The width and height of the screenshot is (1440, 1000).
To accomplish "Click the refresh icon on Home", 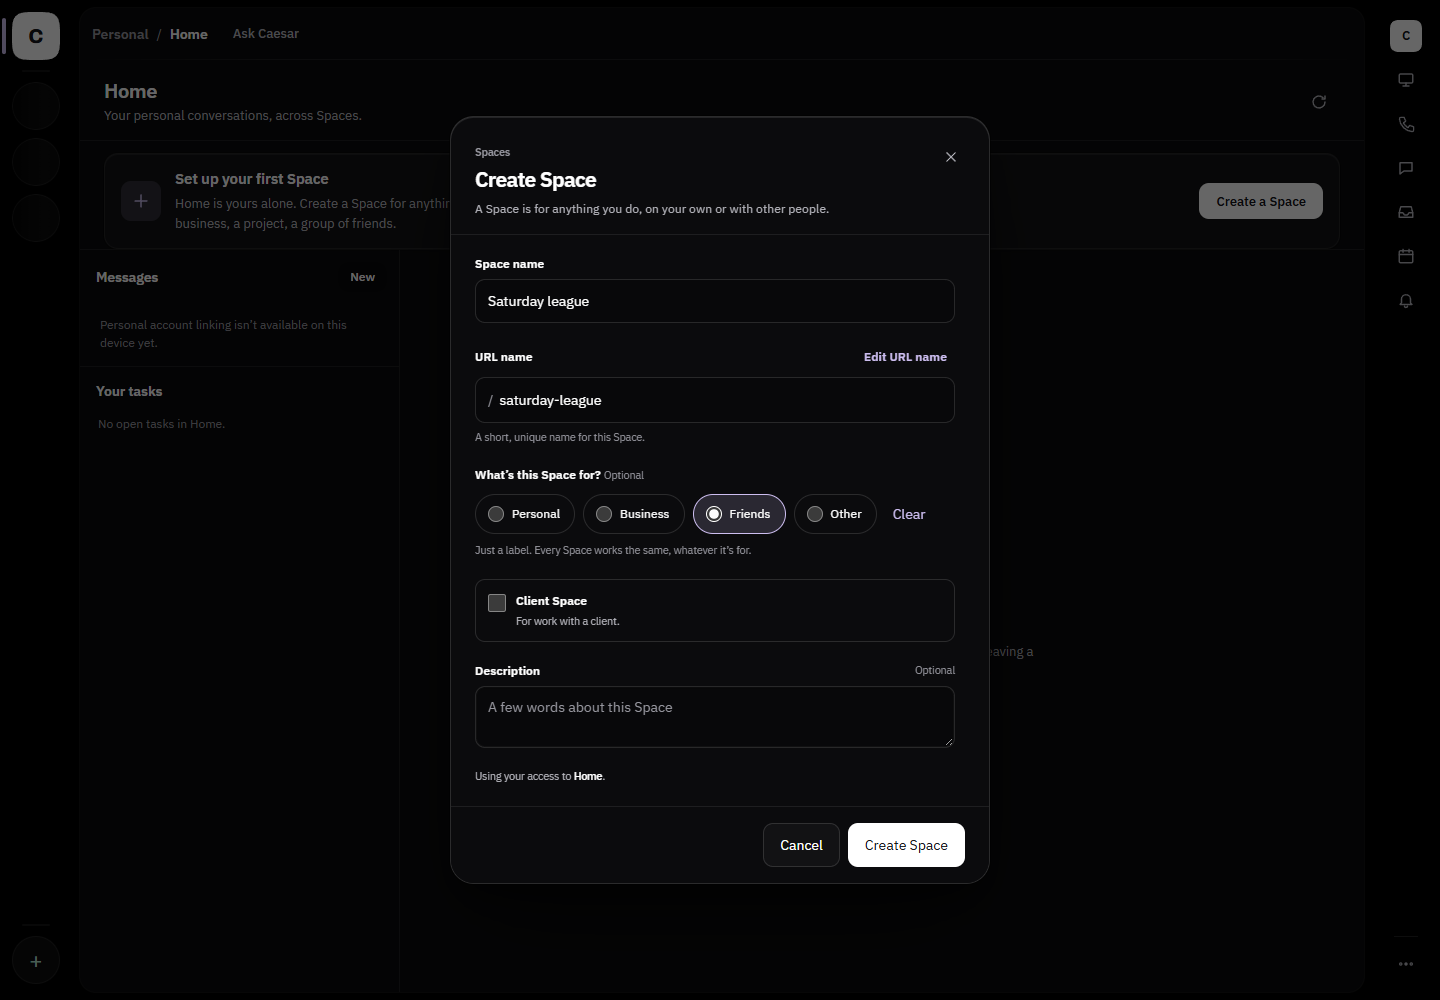I will click(1319, 102).
